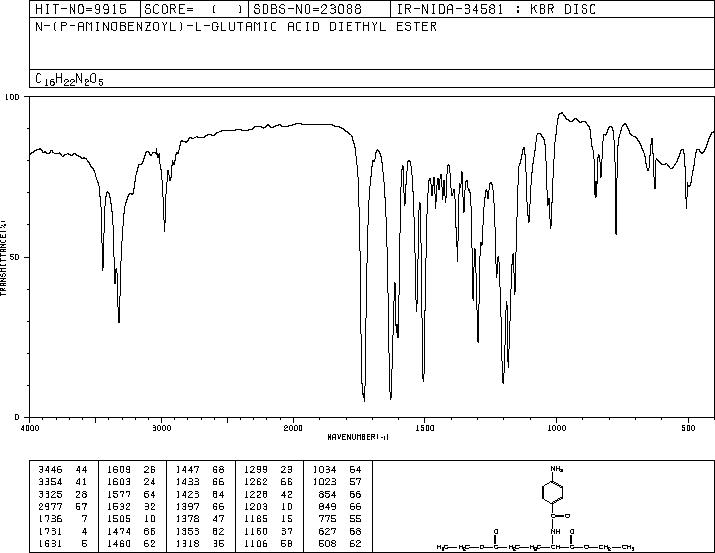Select peak table entry 1460
This screenshot has height=553, width=715.
pos(119,543)
